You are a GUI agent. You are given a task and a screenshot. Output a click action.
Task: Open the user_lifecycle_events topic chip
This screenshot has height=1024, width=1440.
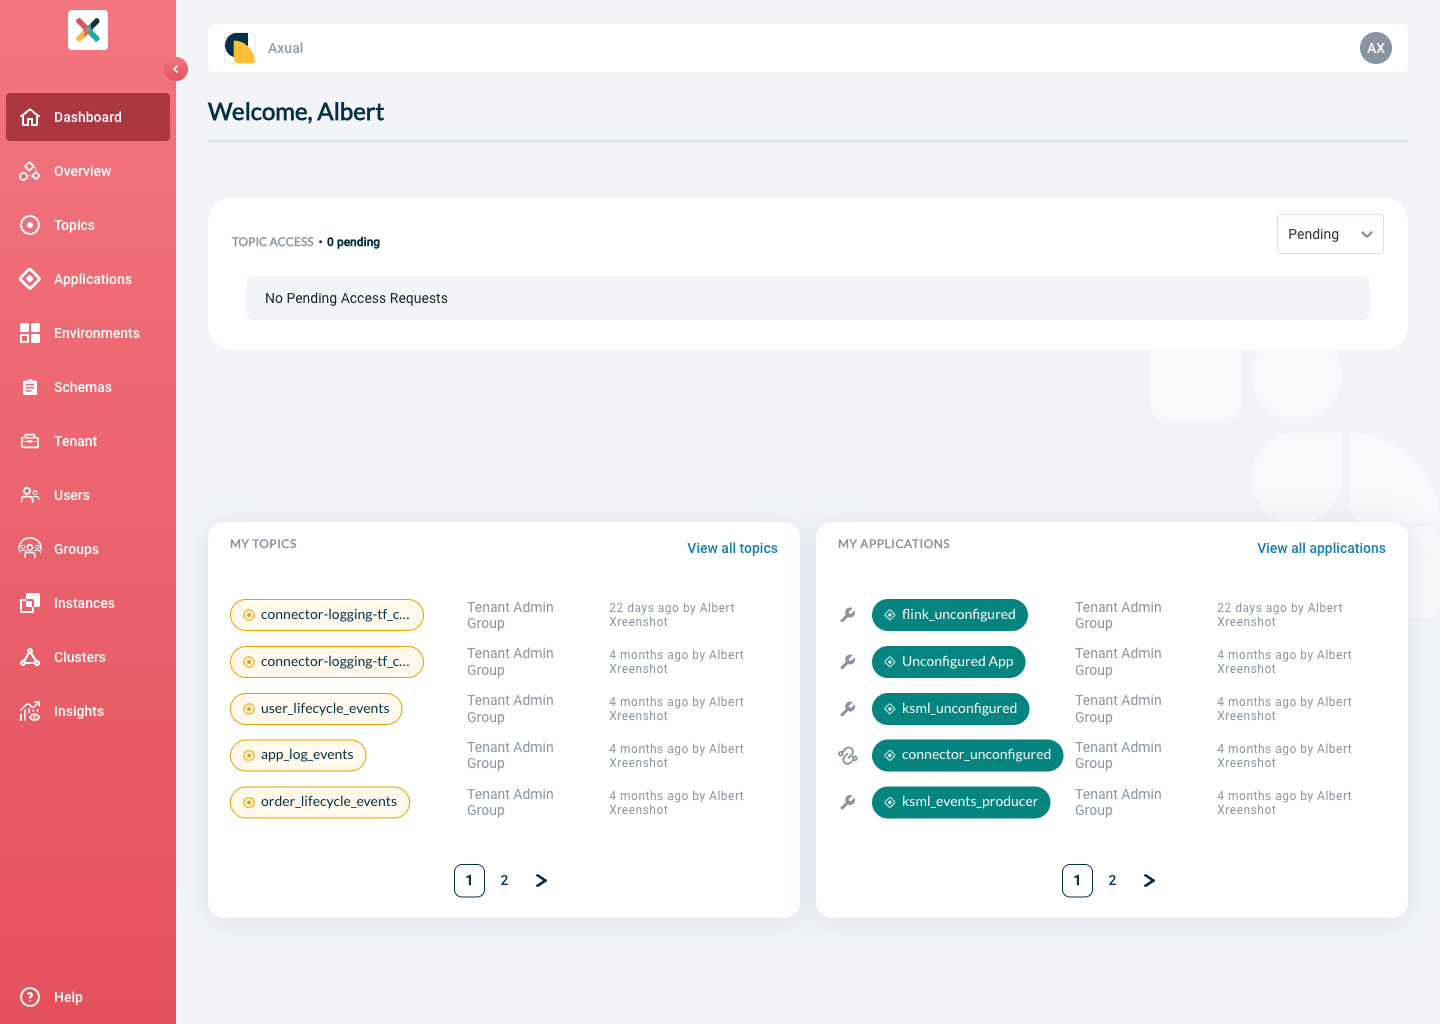point(316,709)
